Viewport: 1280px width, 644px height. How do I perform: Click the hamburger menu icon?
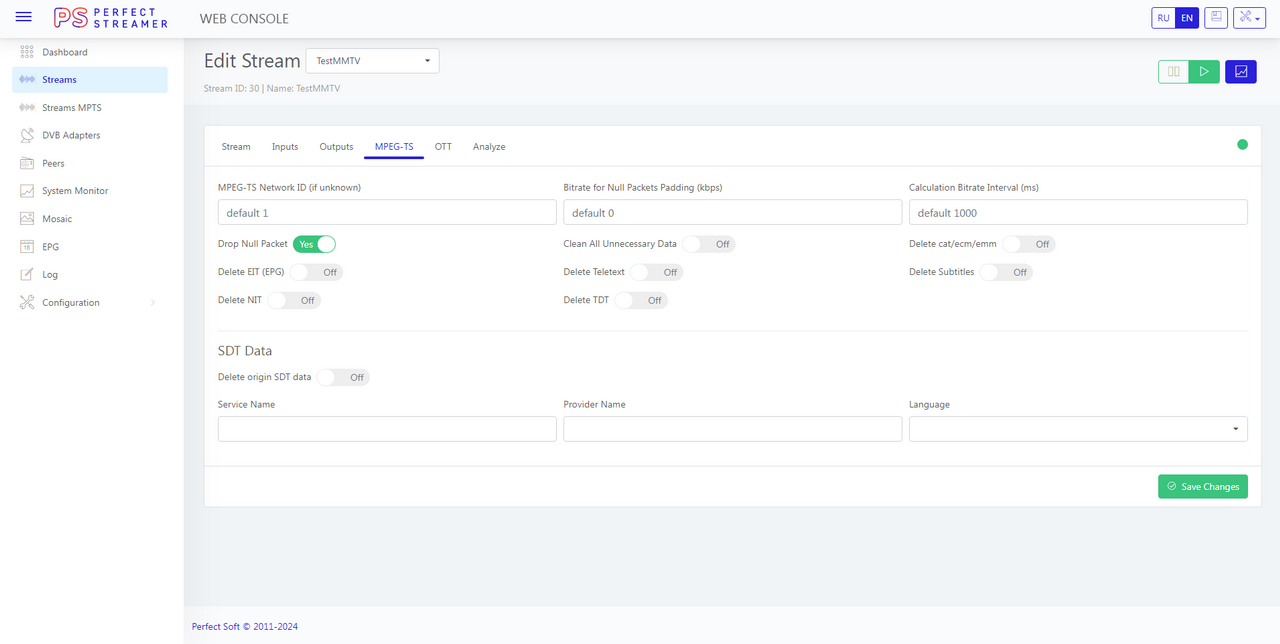24,17
